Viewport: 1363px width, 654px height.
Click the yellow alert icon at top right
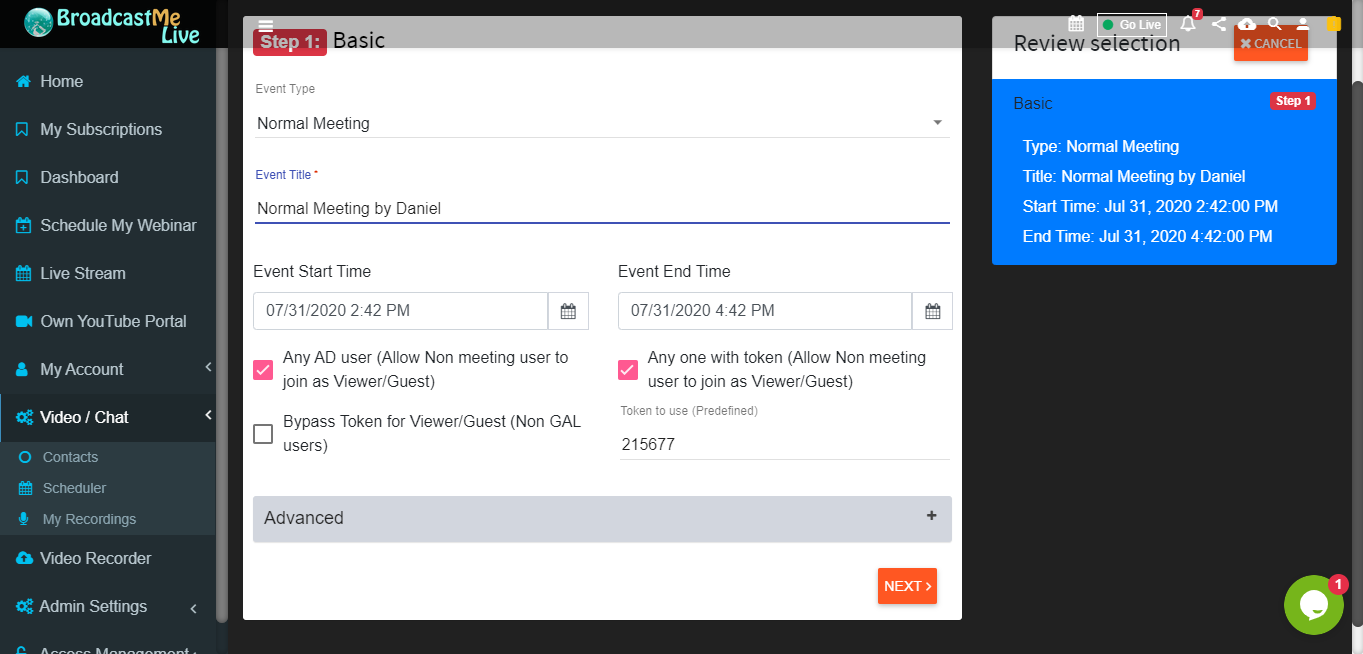[x=1334, y=24]
